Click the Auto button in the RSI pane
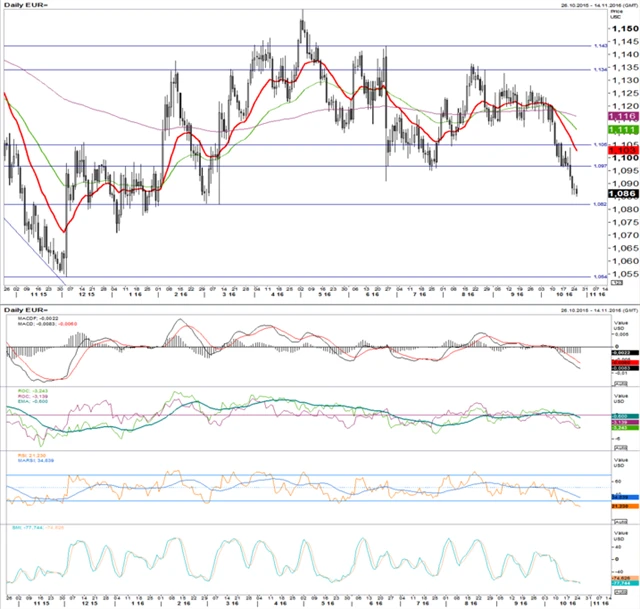This screenshot has height=609, width=640. pyautogui.click(x=620, y=522)
